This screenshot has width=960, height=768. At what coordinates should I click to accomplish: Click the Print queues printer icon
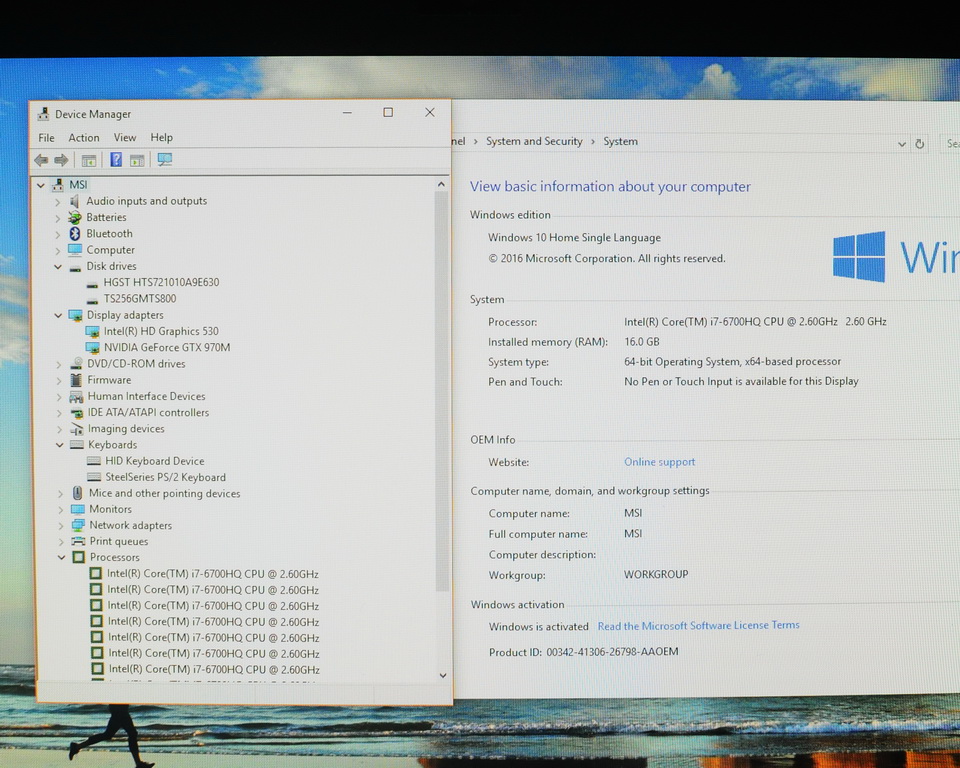(78, 541)
